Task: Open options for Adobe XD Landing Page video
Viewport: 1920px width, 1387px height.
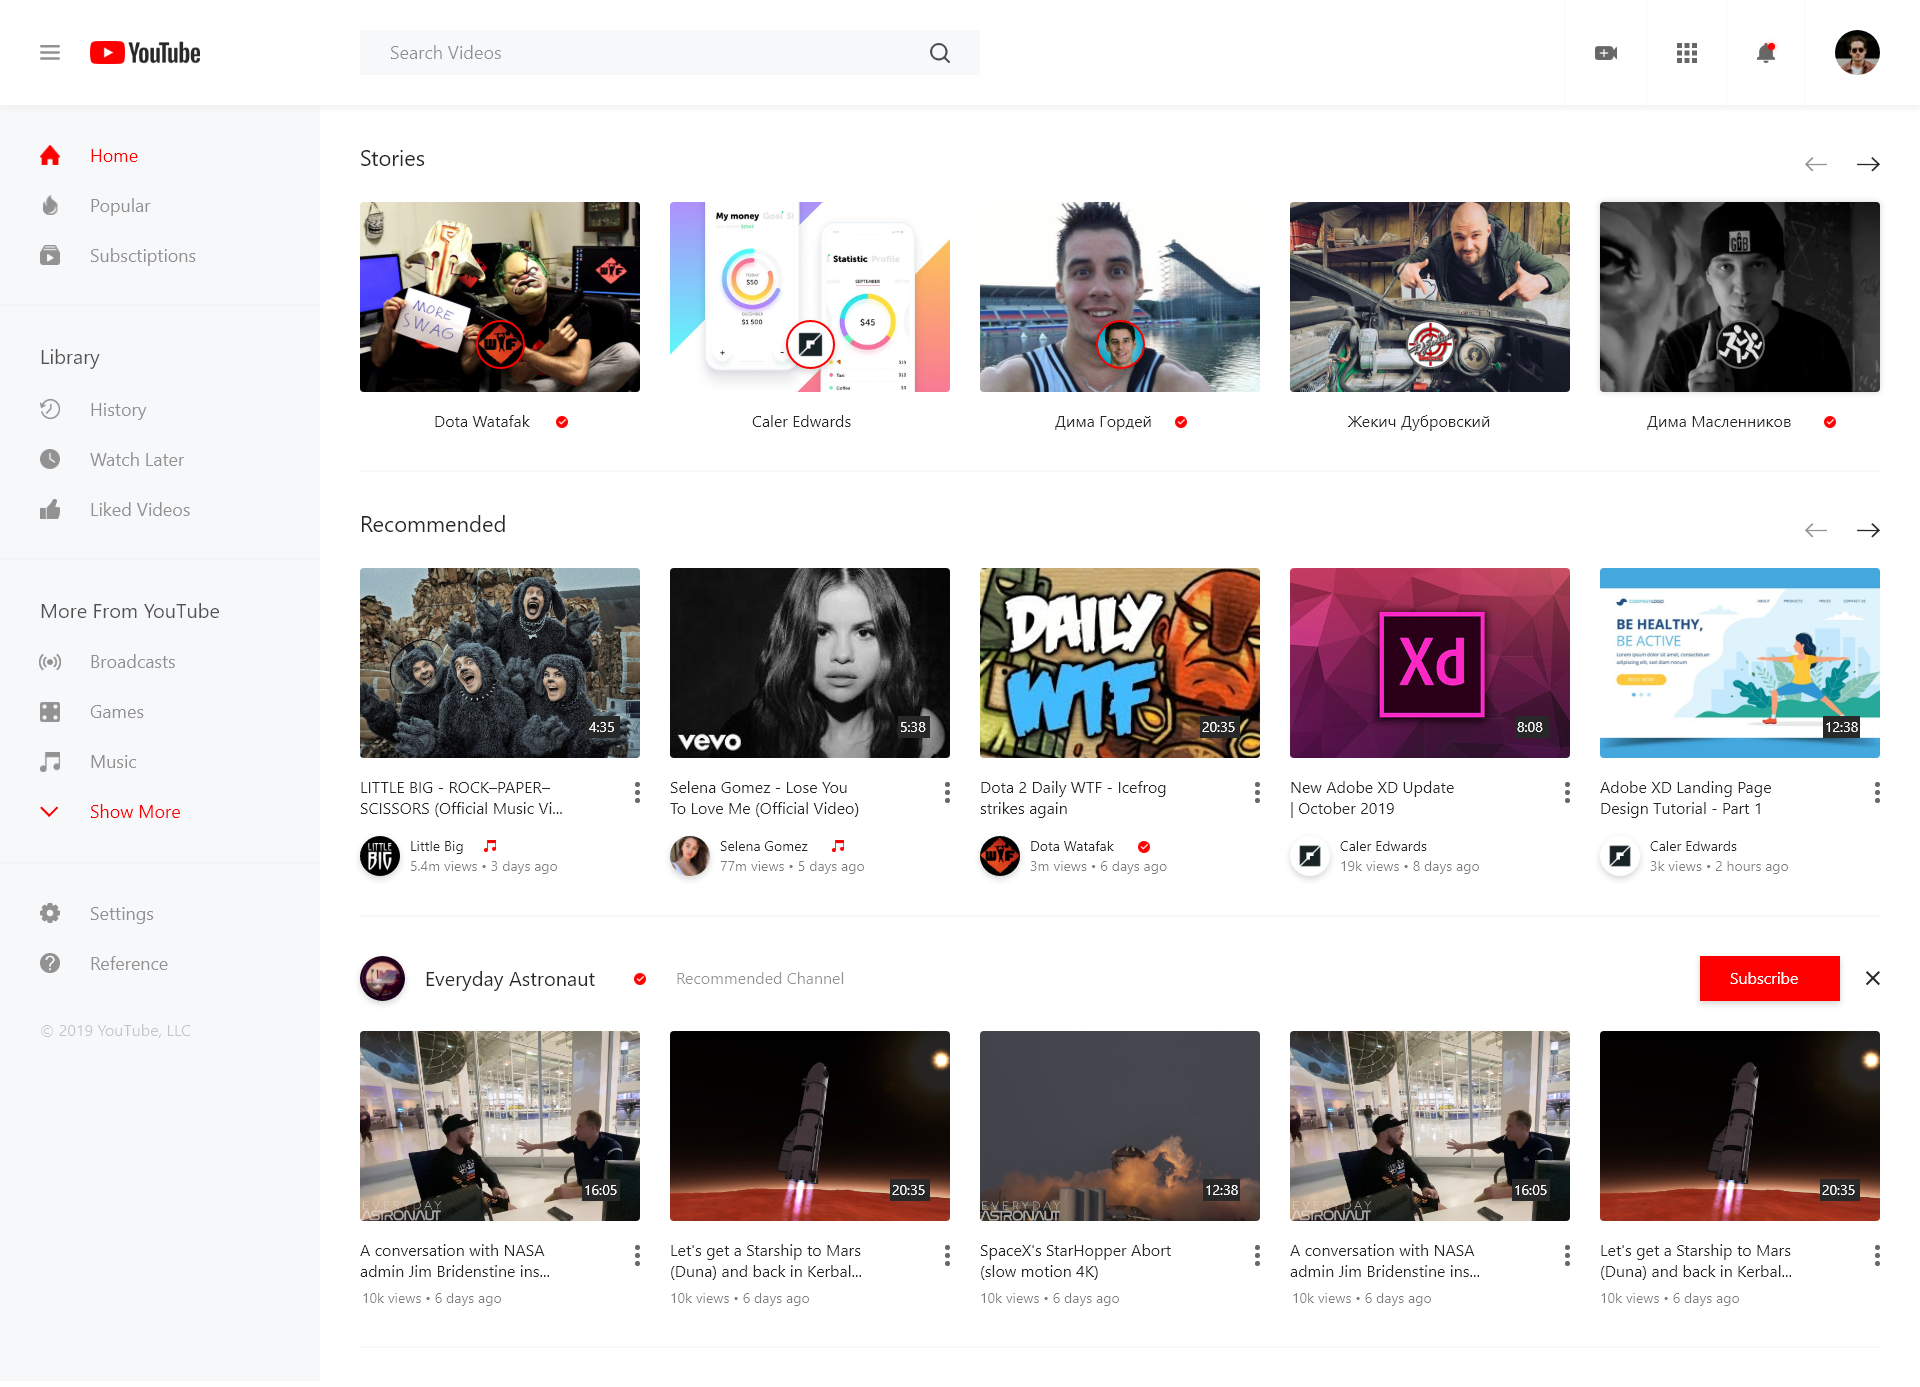Action: (x=1877, y=793)
